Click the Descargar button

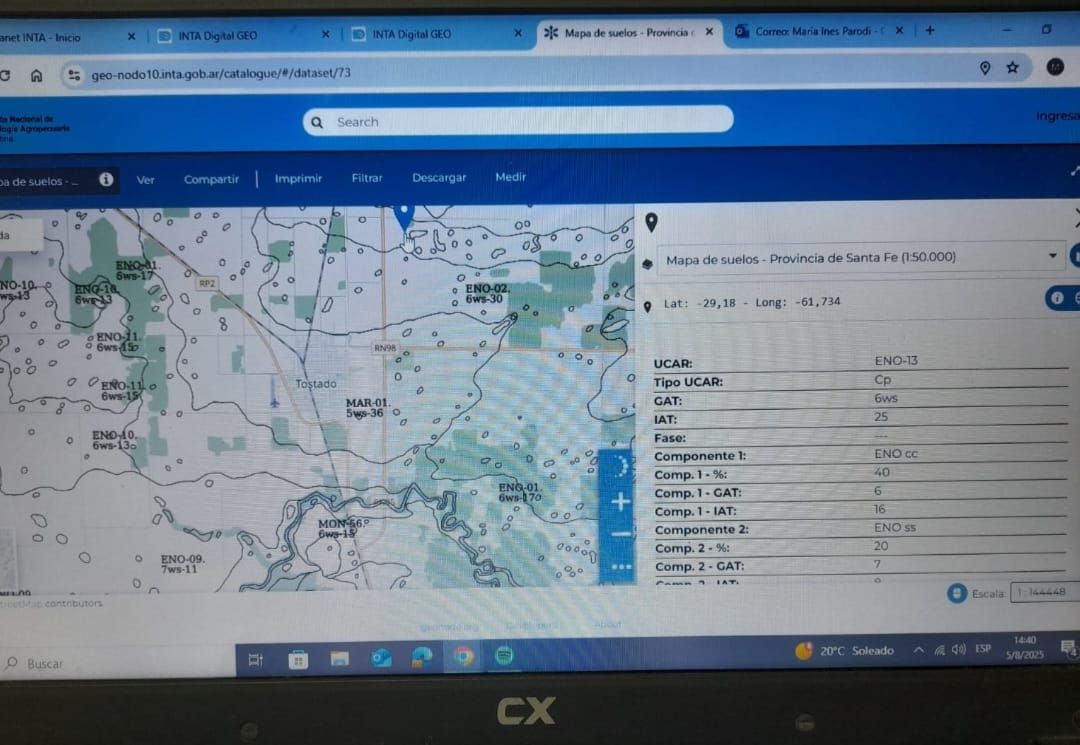tap(439, 178)
